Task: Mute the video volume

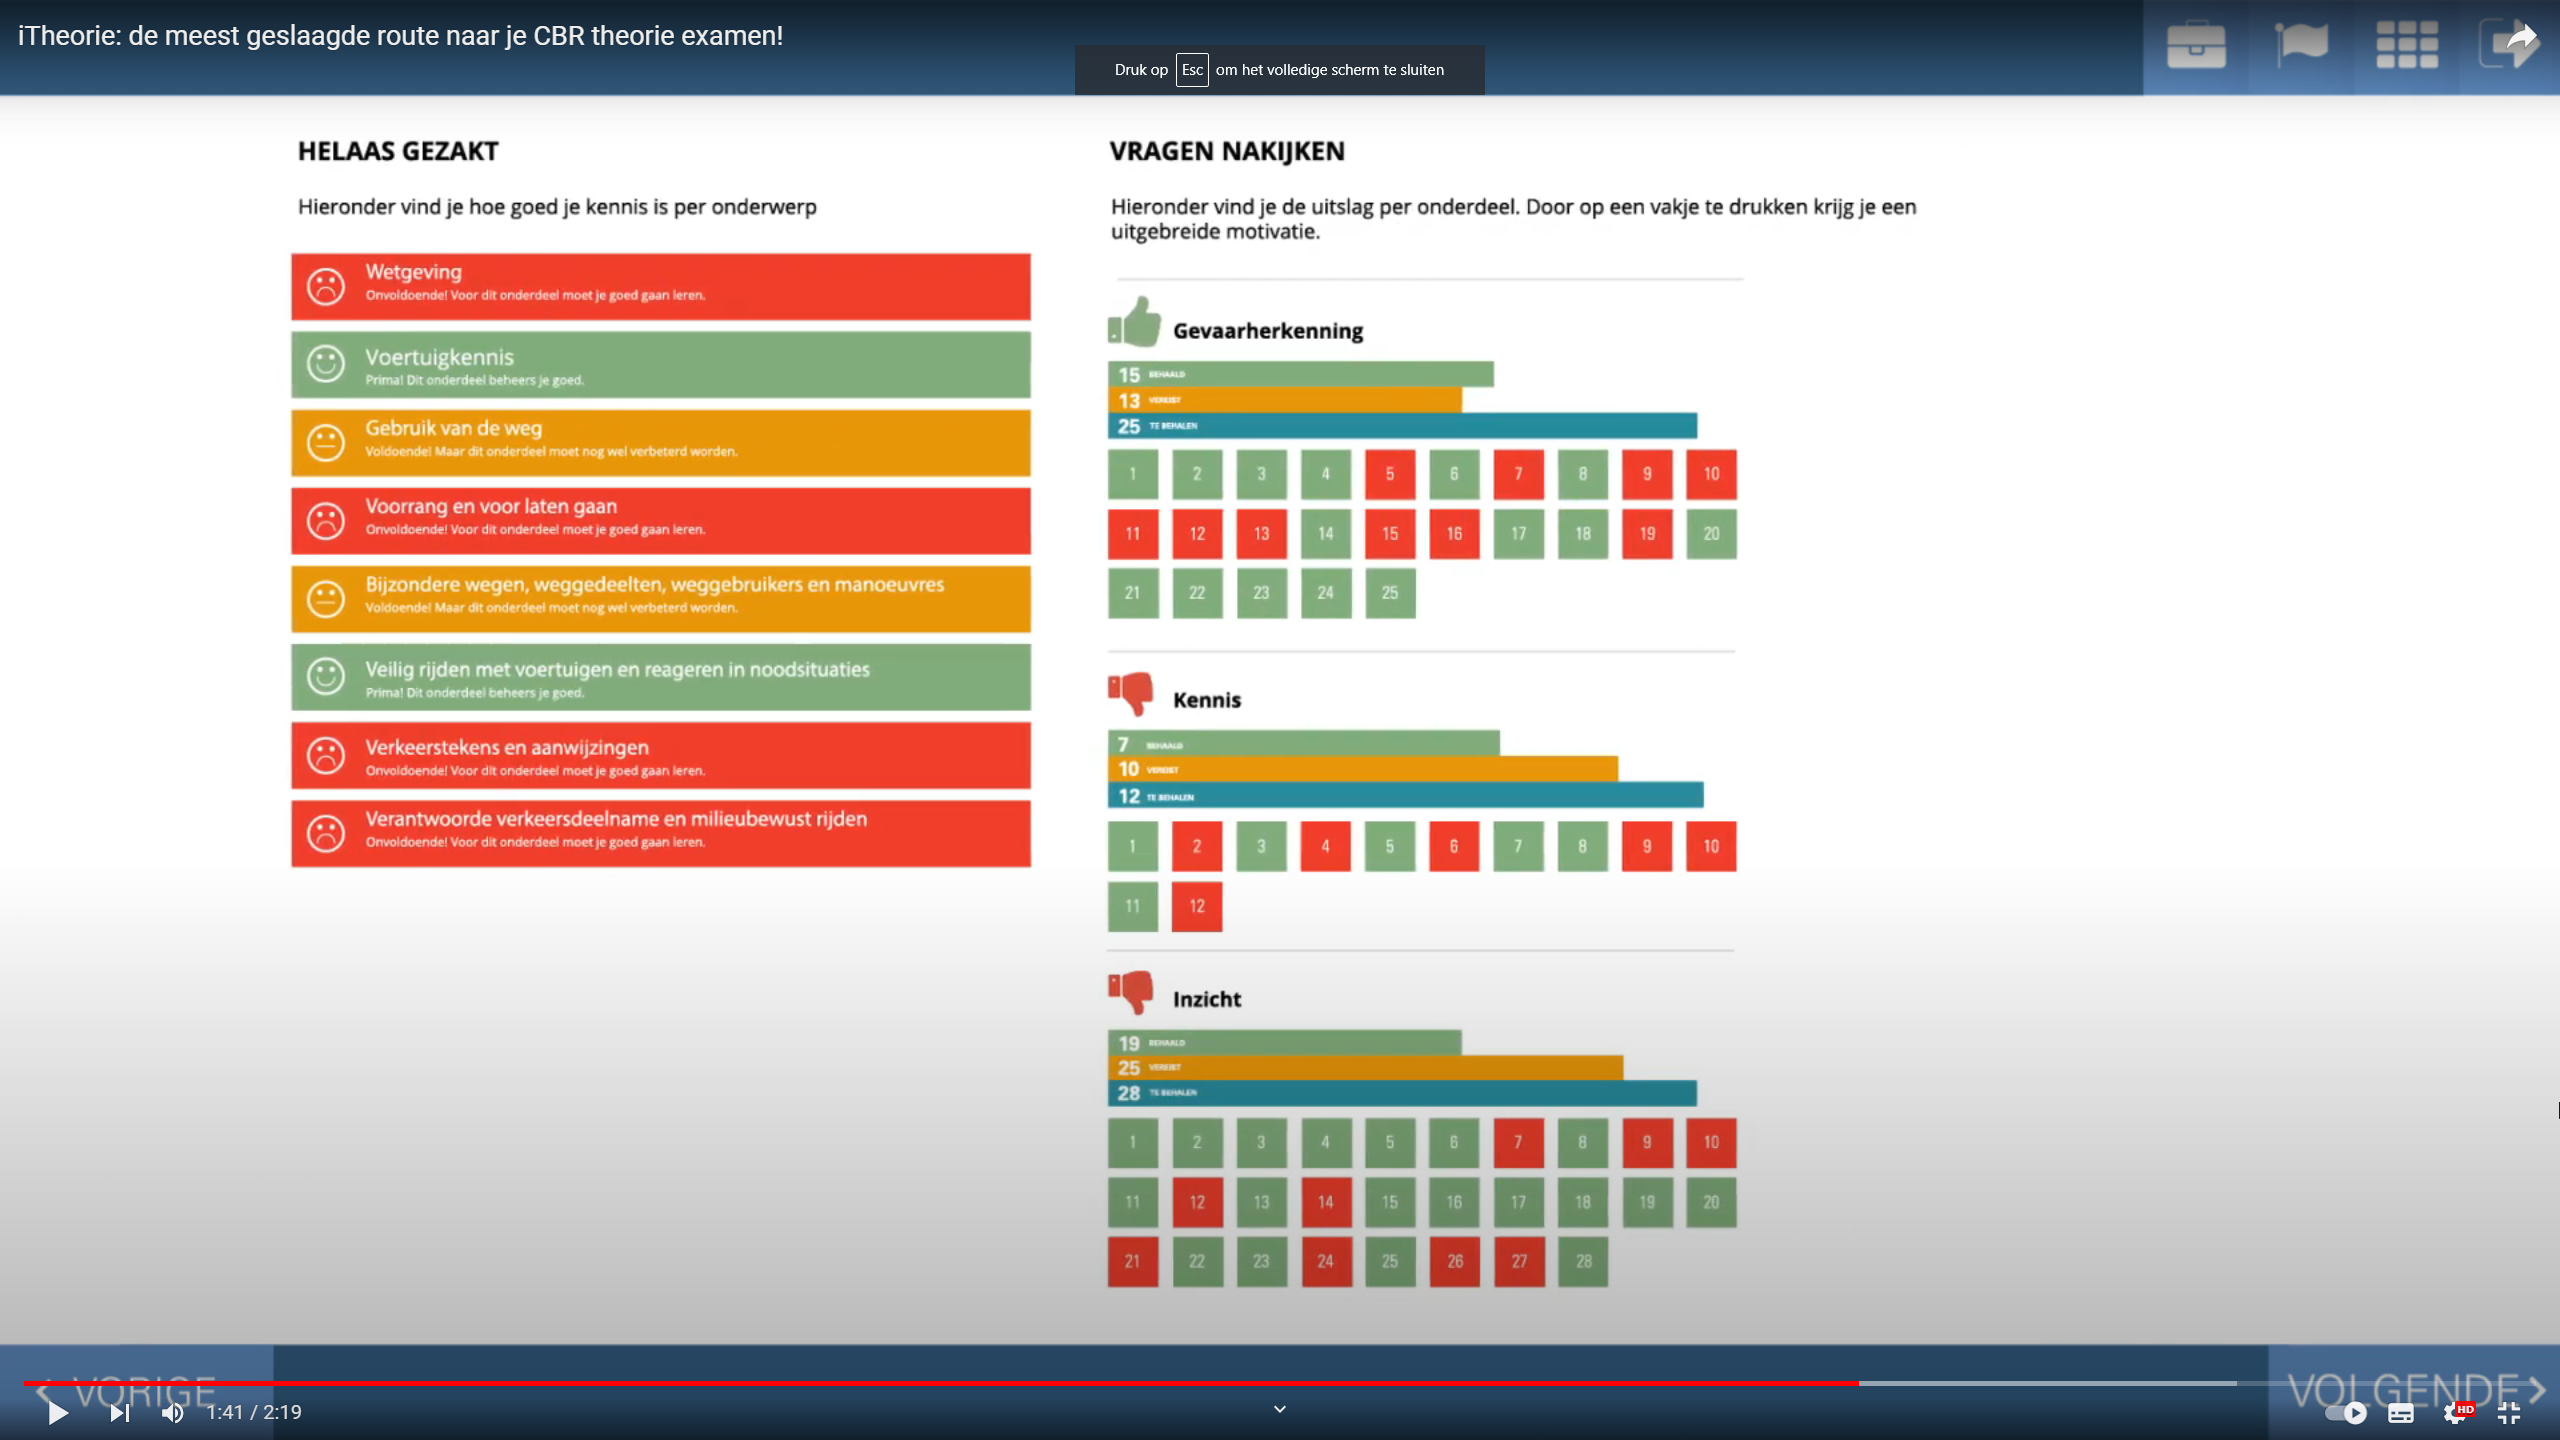Action: 173,1412
